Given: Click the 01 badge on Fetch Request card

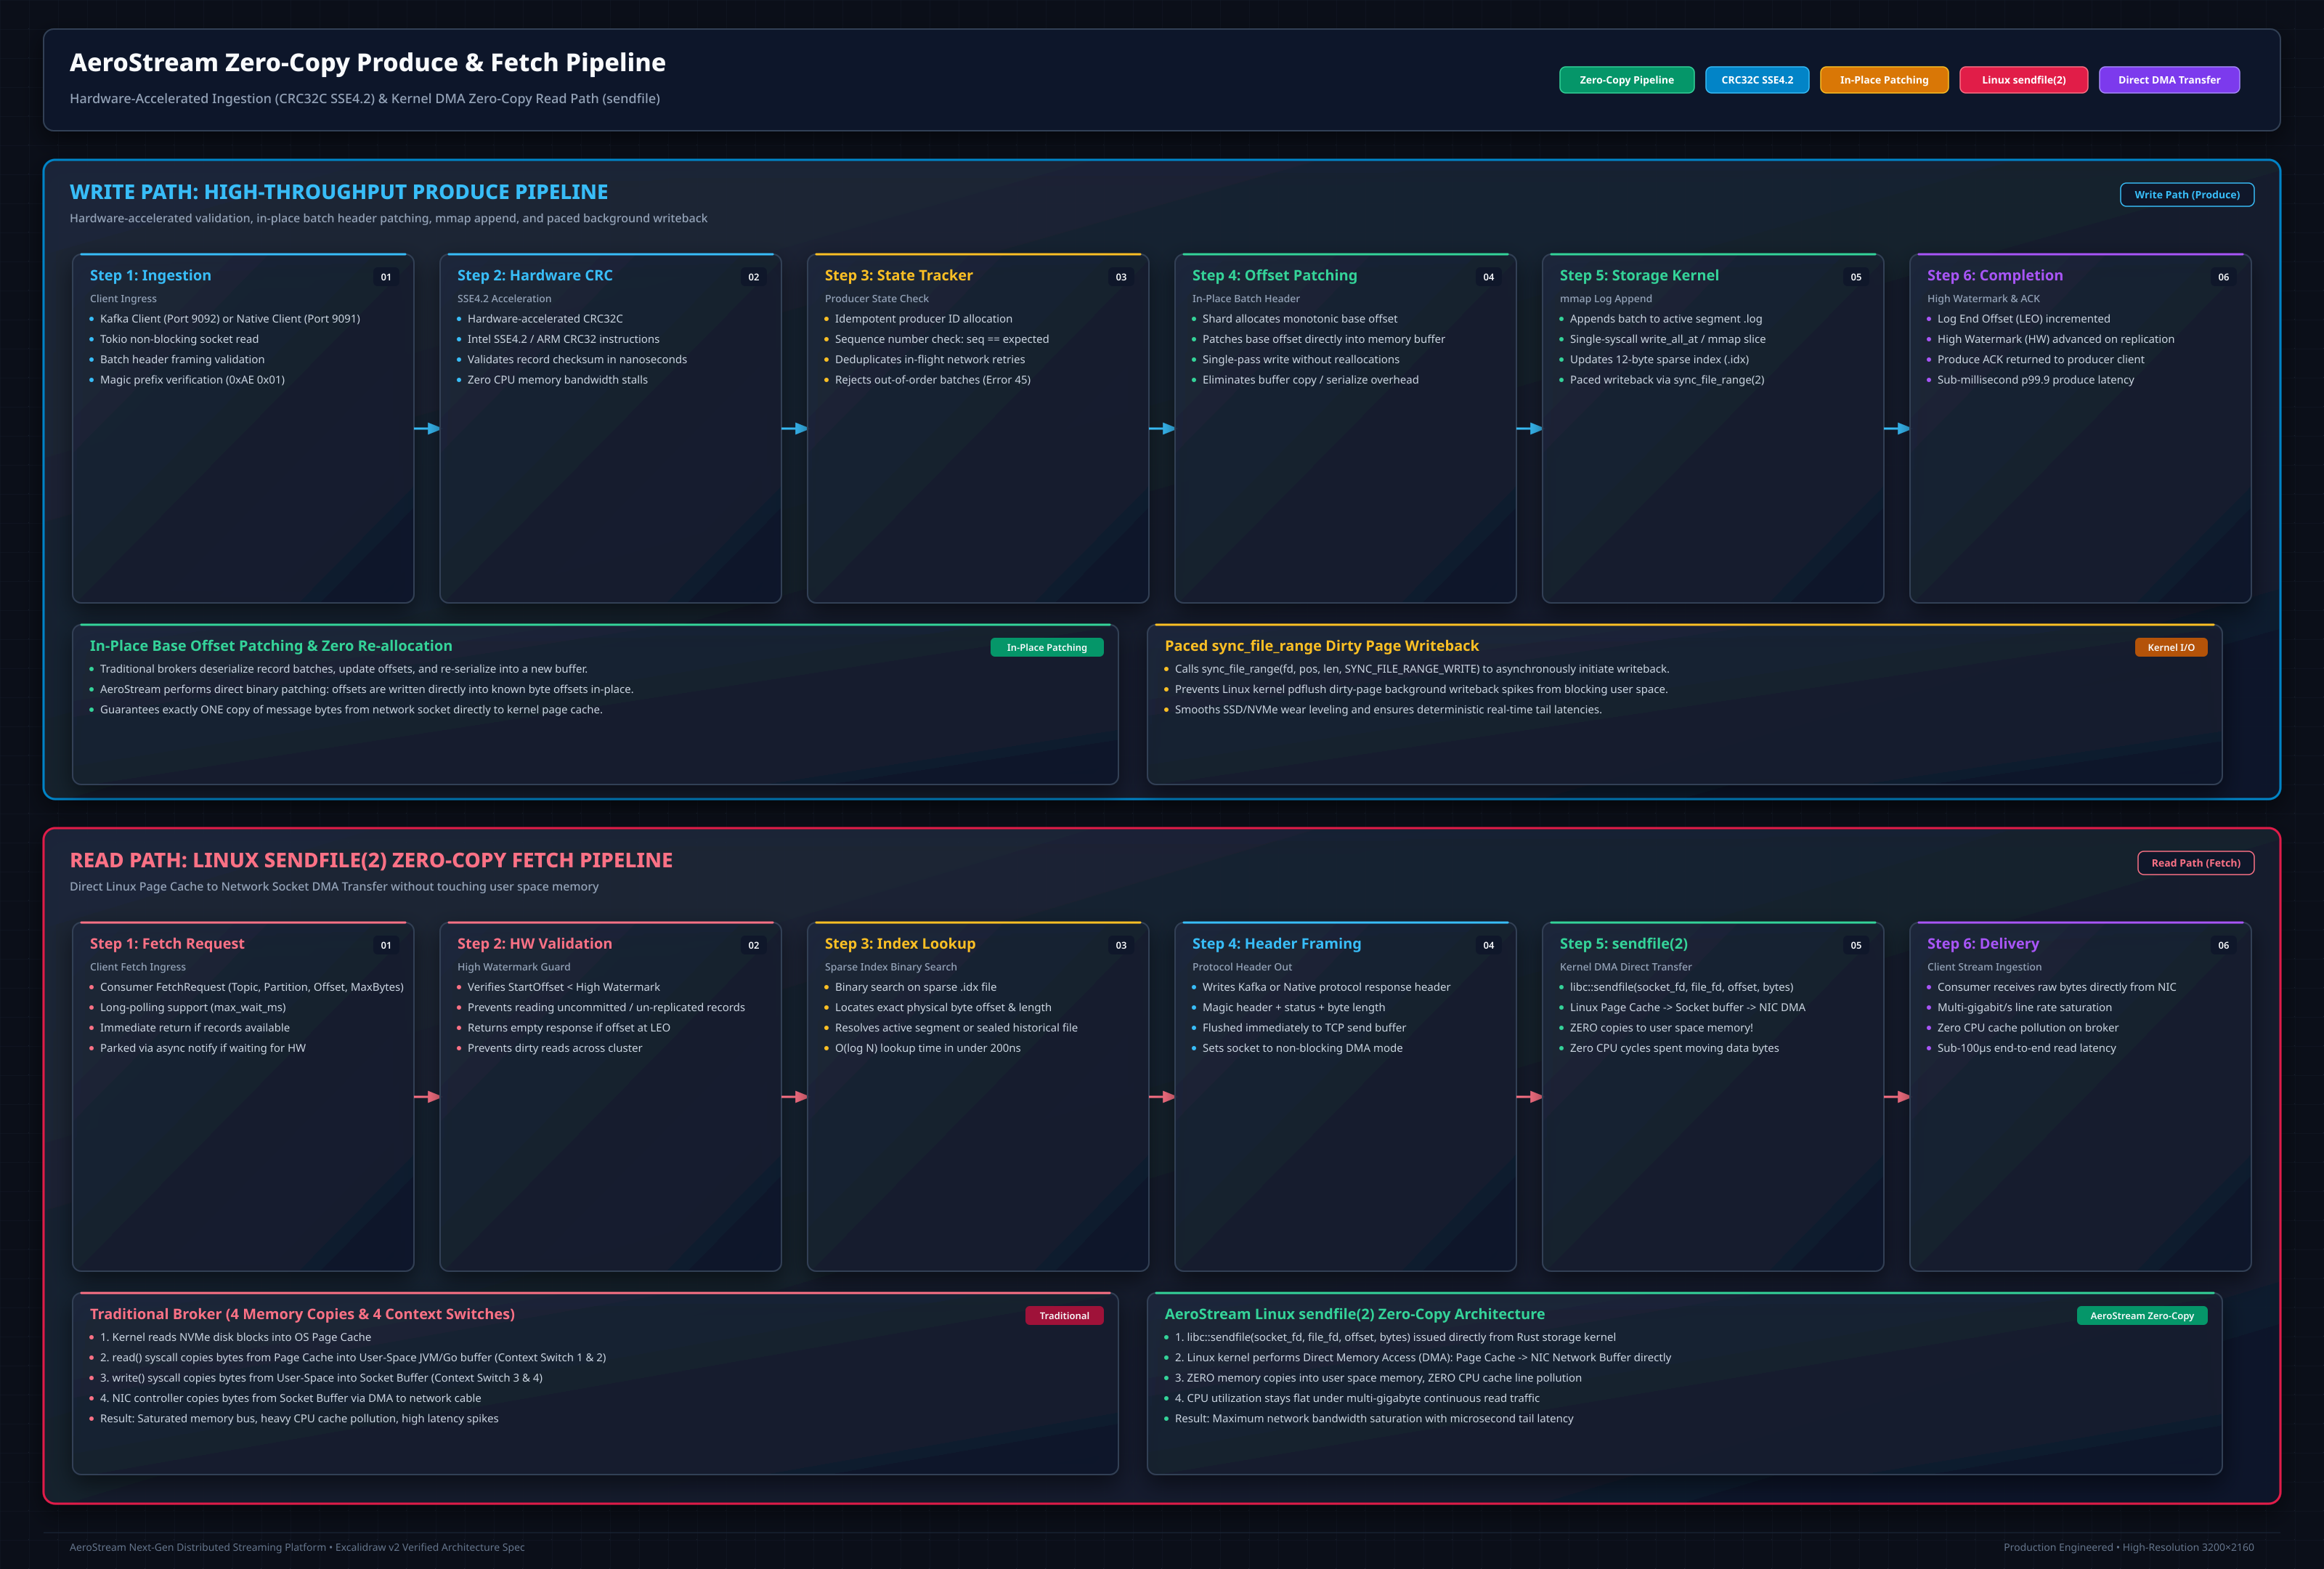Looking at the screenshot, I should [386, 945].
